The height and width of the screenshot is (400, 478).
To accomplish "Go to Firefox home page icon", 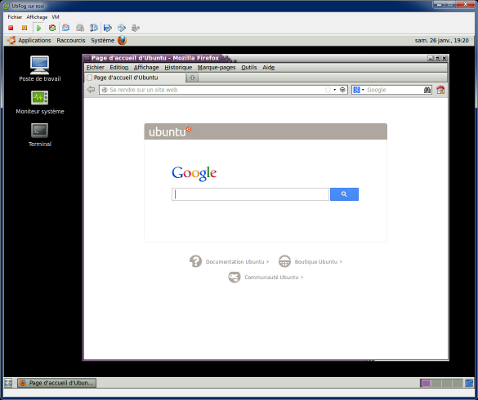I will 441,90.
